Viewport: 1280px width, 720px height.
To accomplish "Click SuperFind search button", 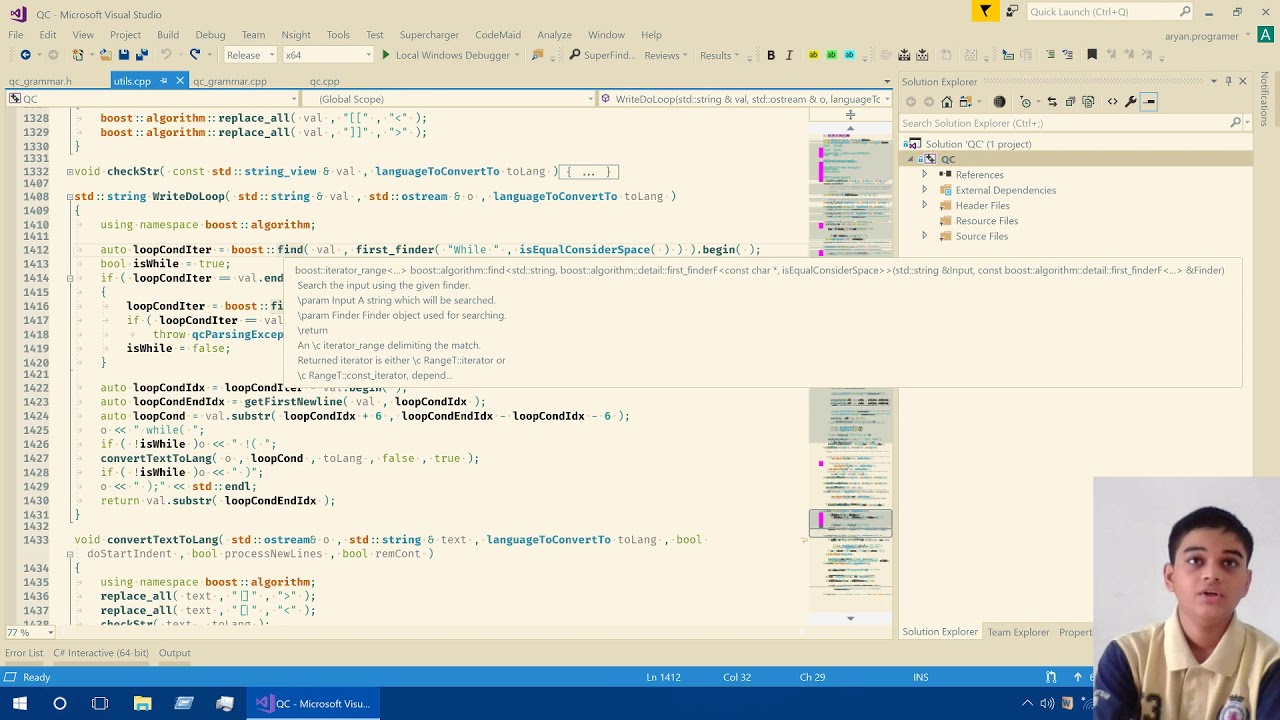I will tap(602, 55).
